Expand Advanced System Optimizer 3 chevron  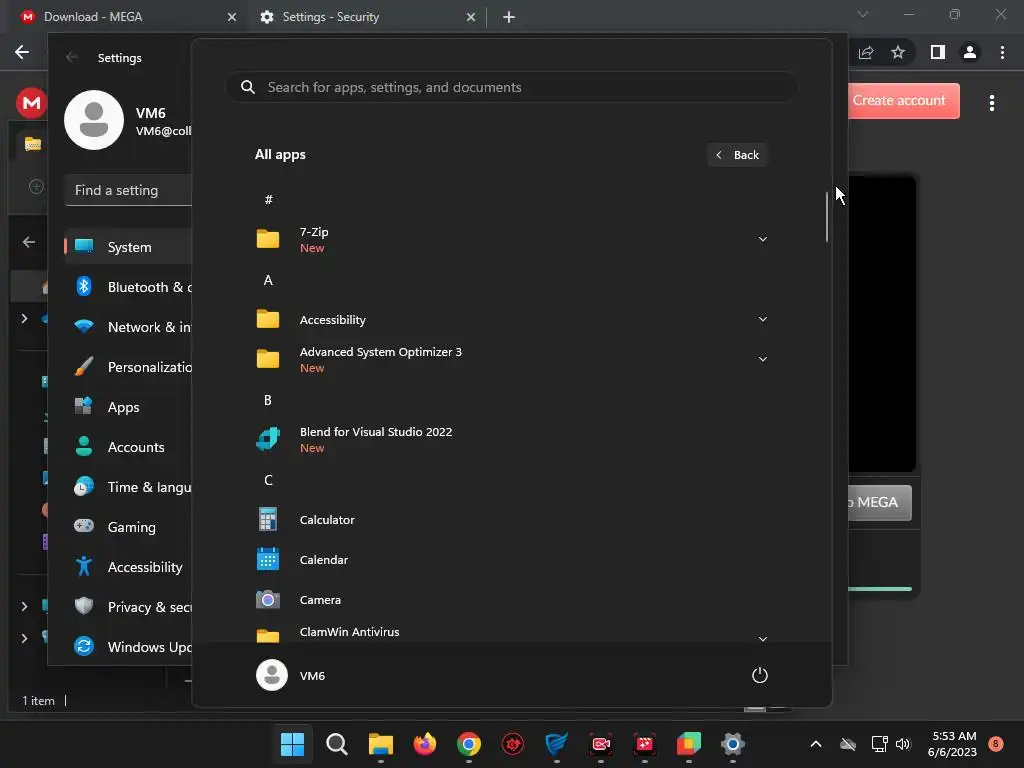tap(763, 359)
